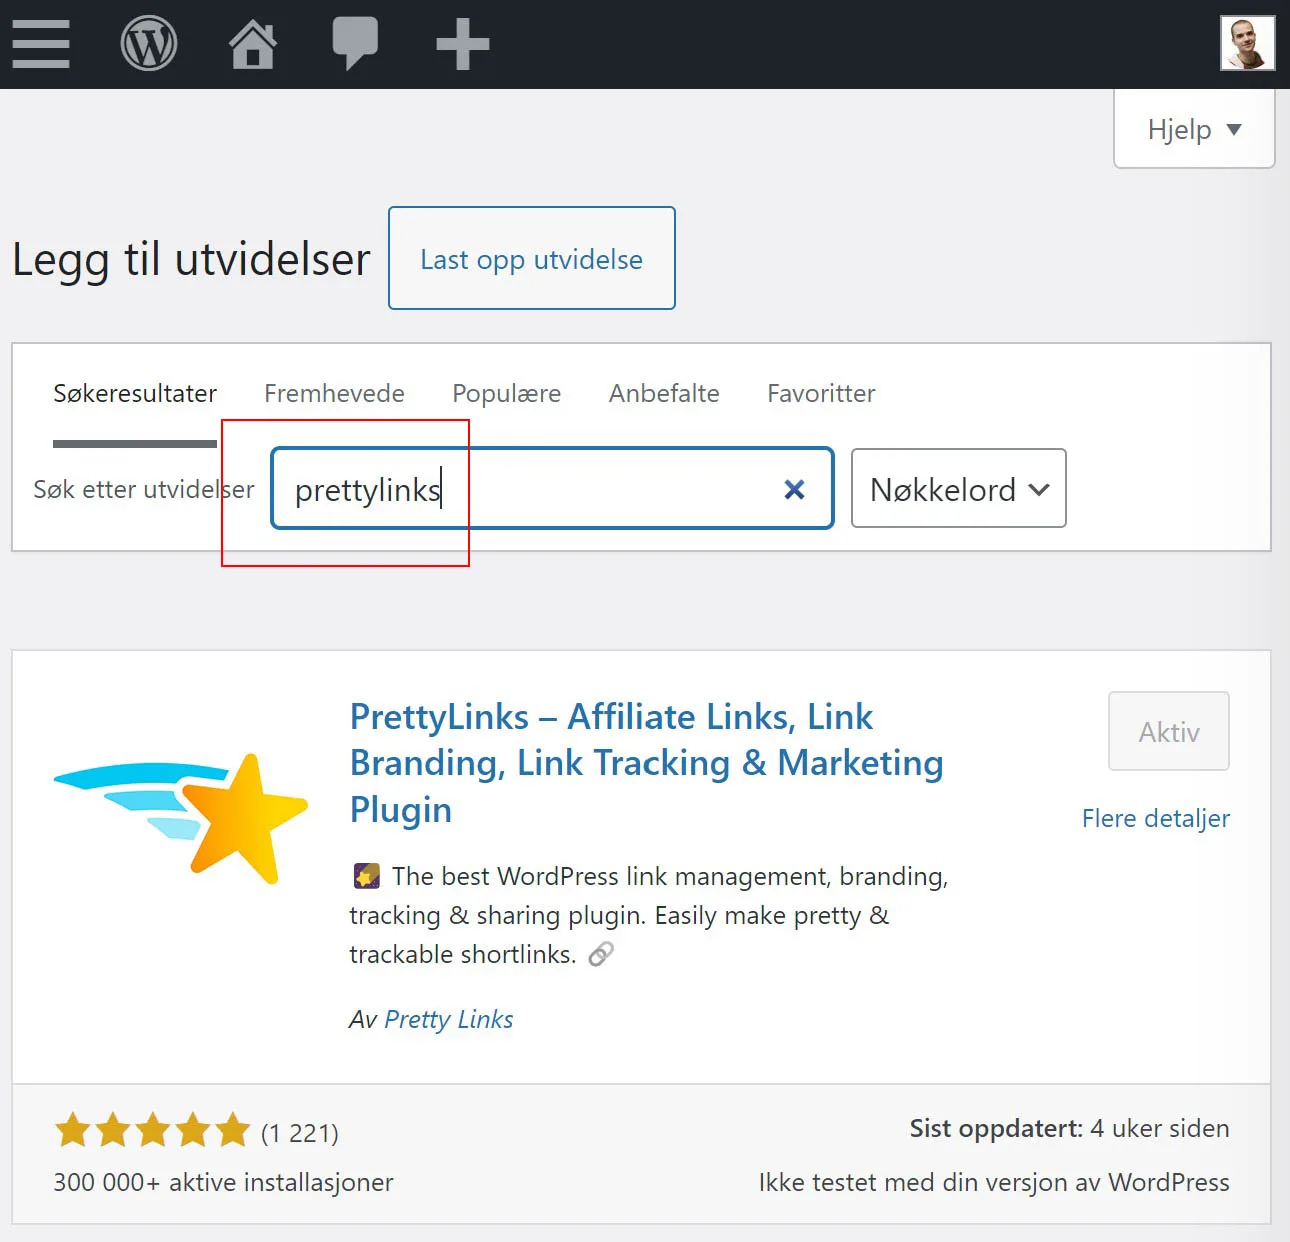The image size is (1290, 1242).
Task: Open the Favoritter tab
Action: tap(821, 393)
